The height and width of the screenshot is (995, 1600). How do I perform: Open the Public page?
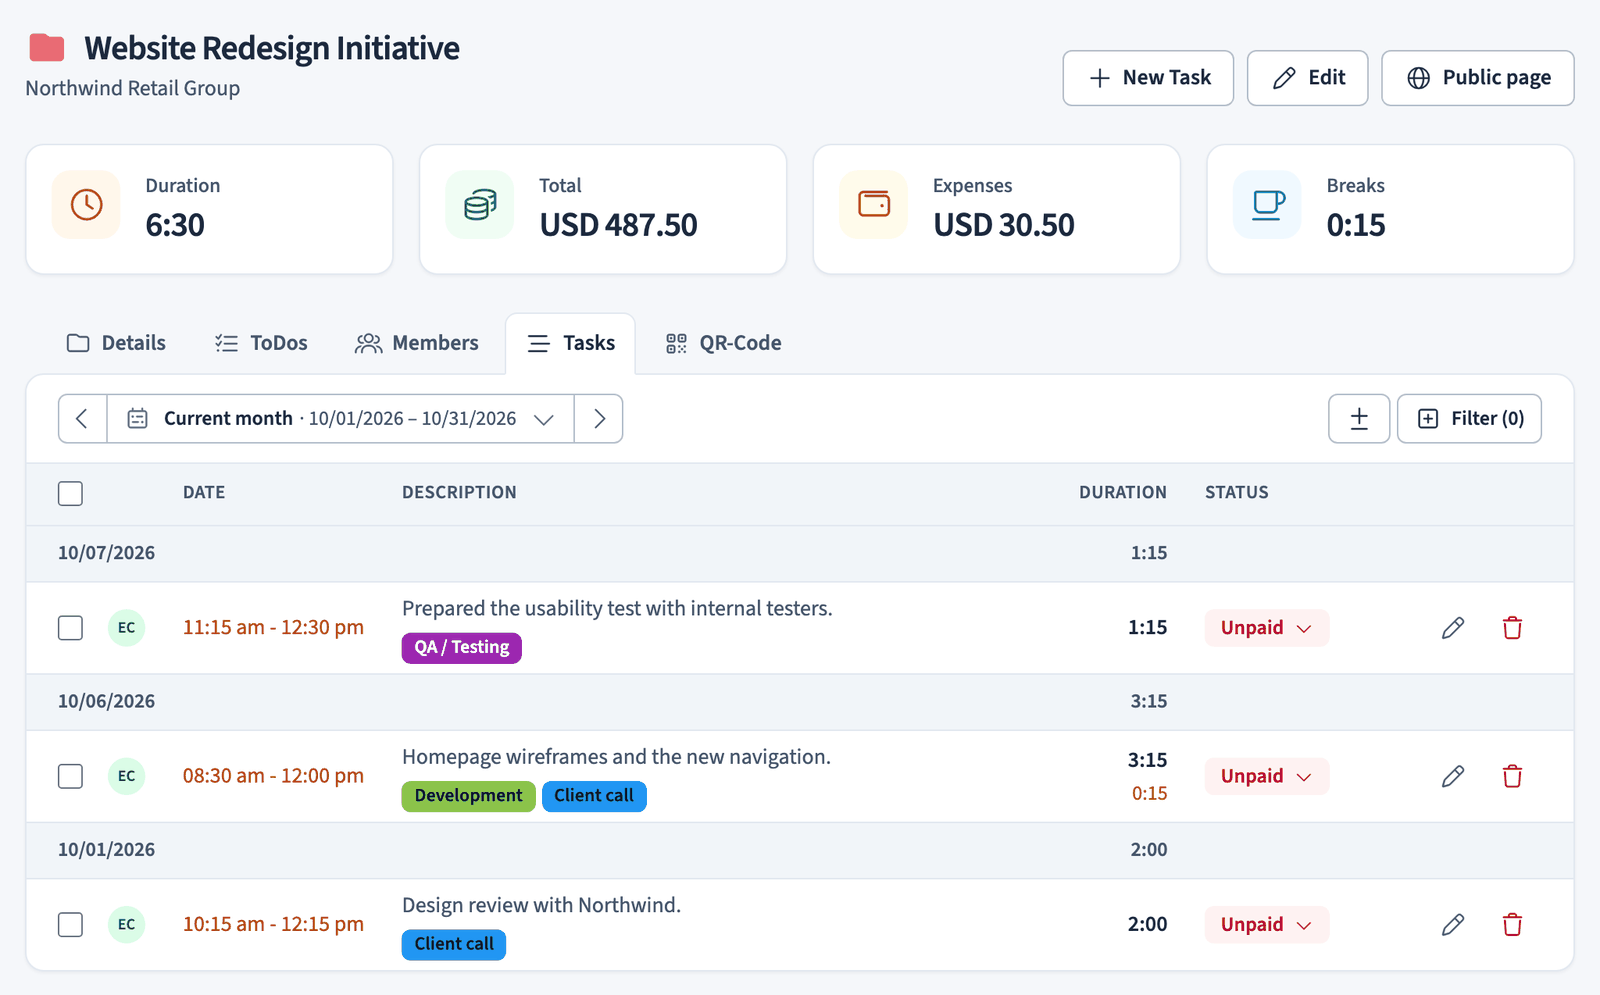coord(1478,78)
